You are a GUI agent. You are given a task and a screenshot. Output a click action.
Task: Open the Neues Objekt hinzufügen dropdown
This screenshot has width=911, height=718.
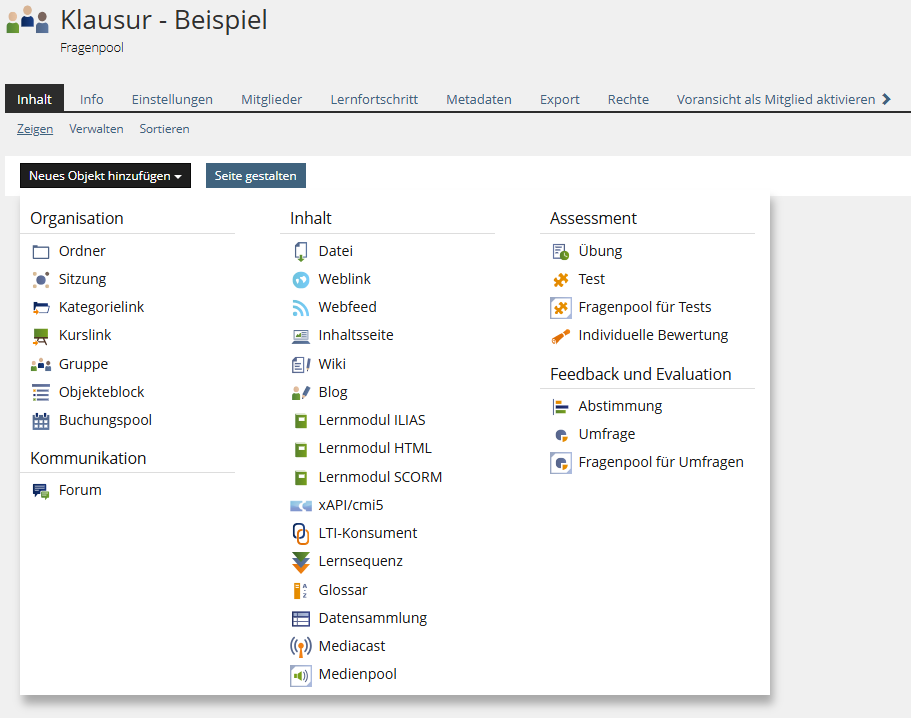click(105, 175)
